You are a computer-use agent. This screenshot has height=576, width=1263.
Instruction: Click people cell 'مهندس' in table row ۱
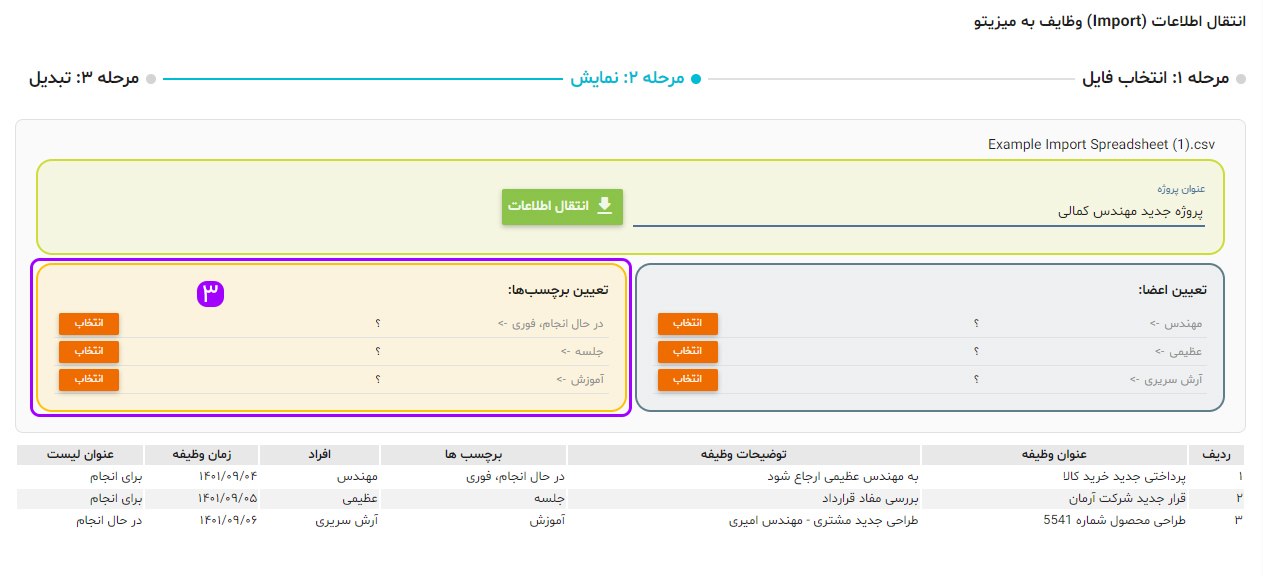(x=359, y=476)
